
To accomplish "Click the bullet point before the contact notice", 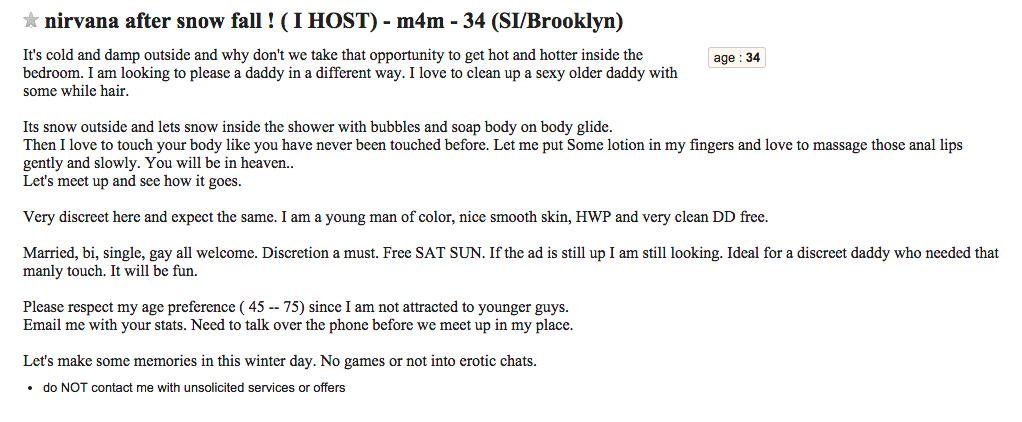I will click(31, 389).
